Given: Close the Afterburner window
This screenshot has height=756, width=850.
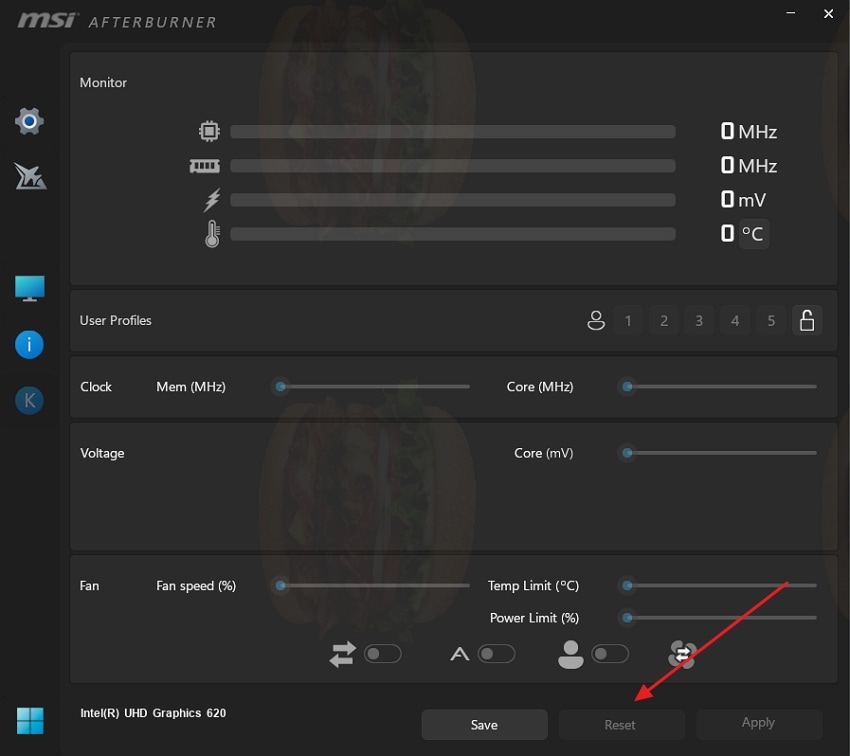Looking at the screenshot, I should pos(828,14).
